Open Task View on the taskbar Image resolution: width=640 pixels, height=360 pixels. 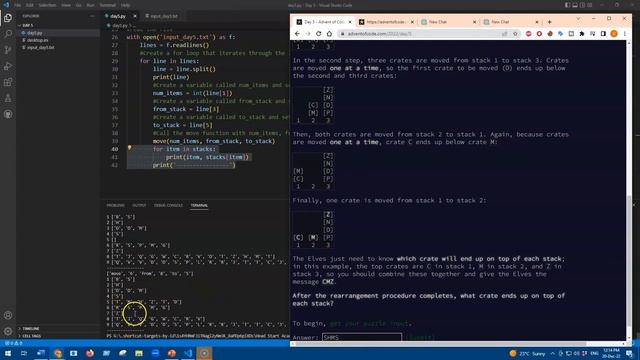24,353
